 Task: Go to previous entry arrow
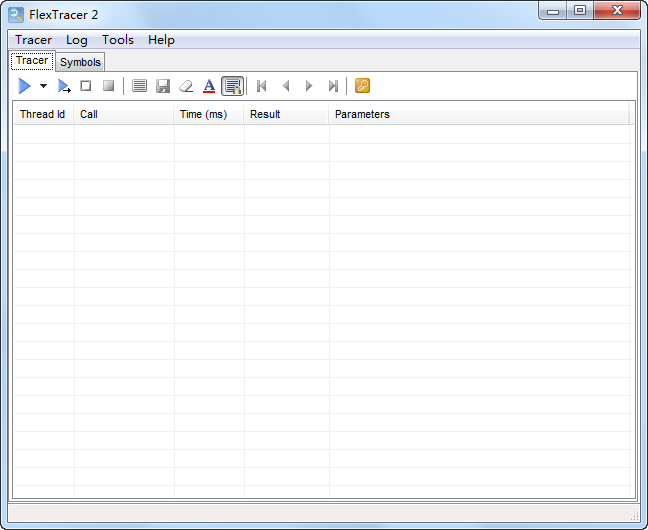286,86
